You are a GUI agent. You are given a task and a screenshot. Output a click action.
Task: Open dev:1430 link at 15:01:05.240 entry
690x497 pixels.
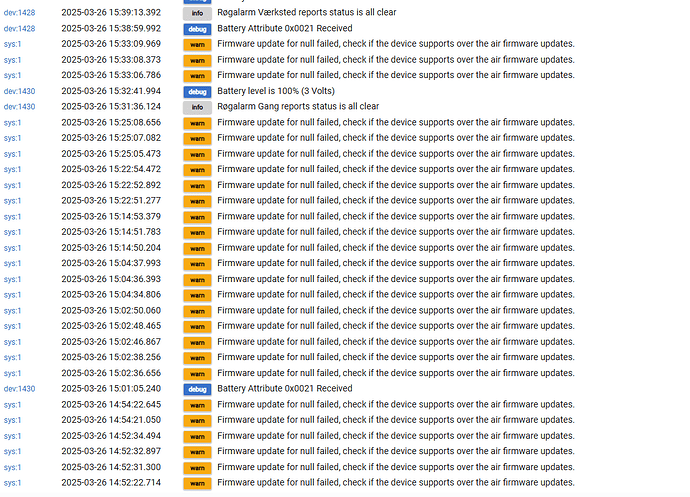[x=19, y=389]
